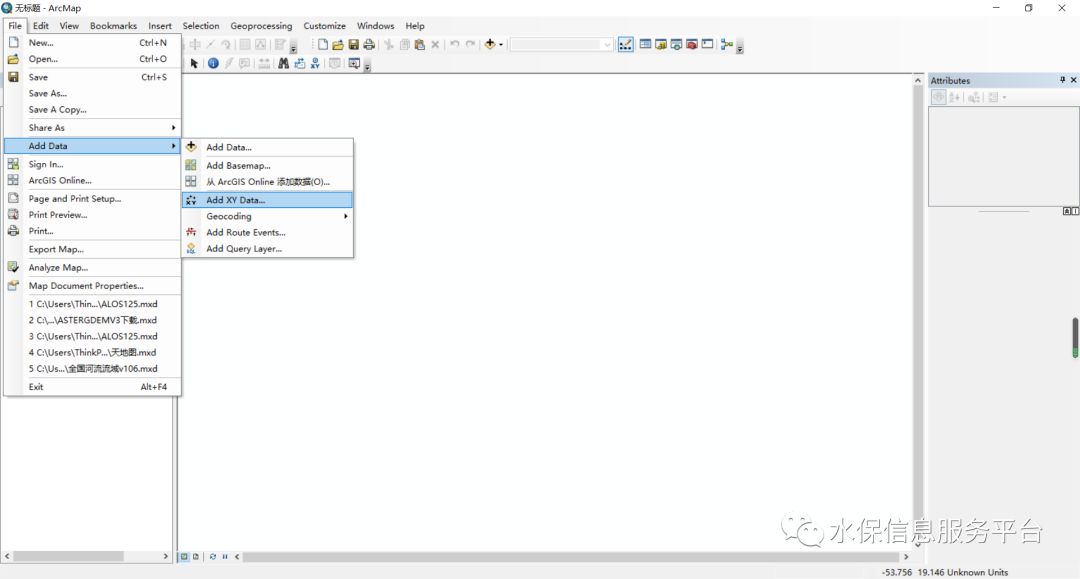This screenshot has width=1080, height=579.
Task: Close the Attributes panel
Action: point(1073,80)
